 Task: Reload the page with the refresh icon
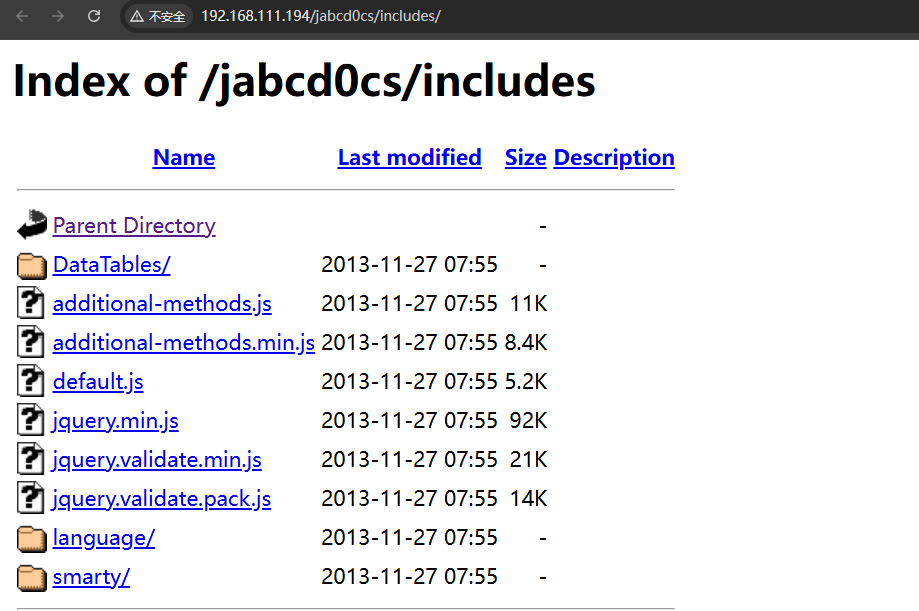(x=94, y=16)
